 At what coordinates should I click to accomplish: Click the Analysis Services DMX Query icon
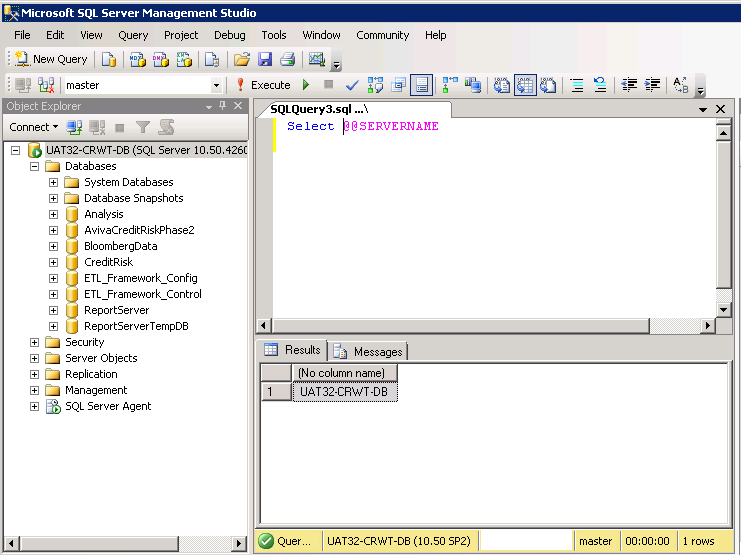(x=161, y=60)
